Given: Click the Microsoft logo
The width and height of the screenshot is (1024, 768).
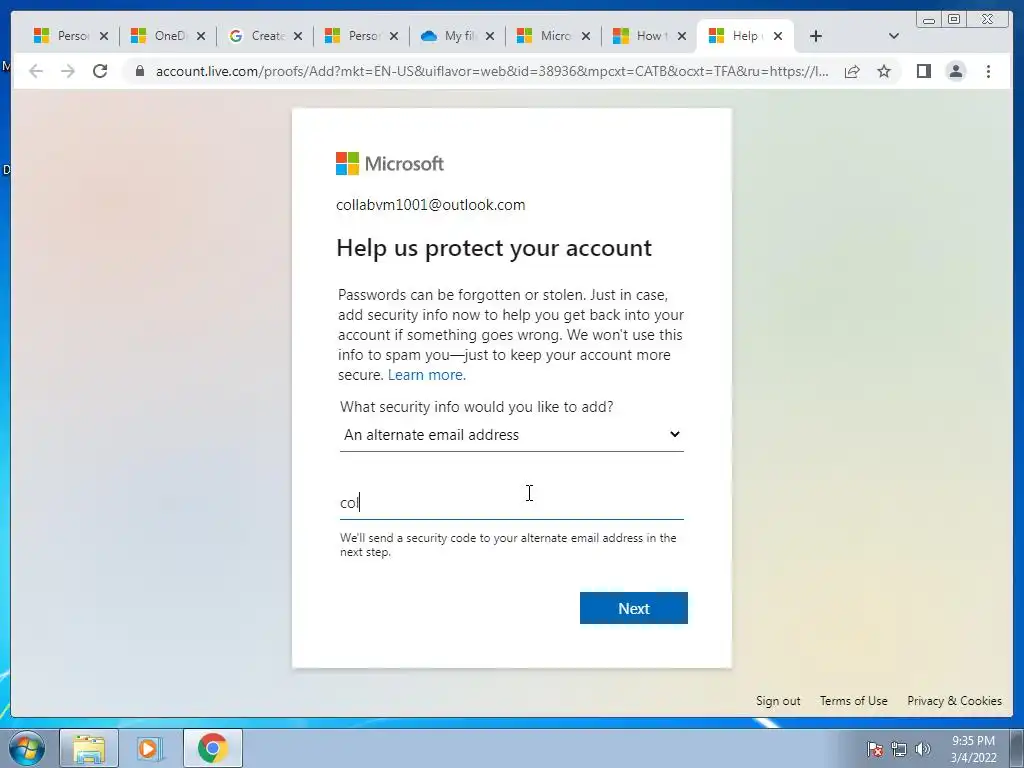Looking at the screenshot, I should 390,163.
